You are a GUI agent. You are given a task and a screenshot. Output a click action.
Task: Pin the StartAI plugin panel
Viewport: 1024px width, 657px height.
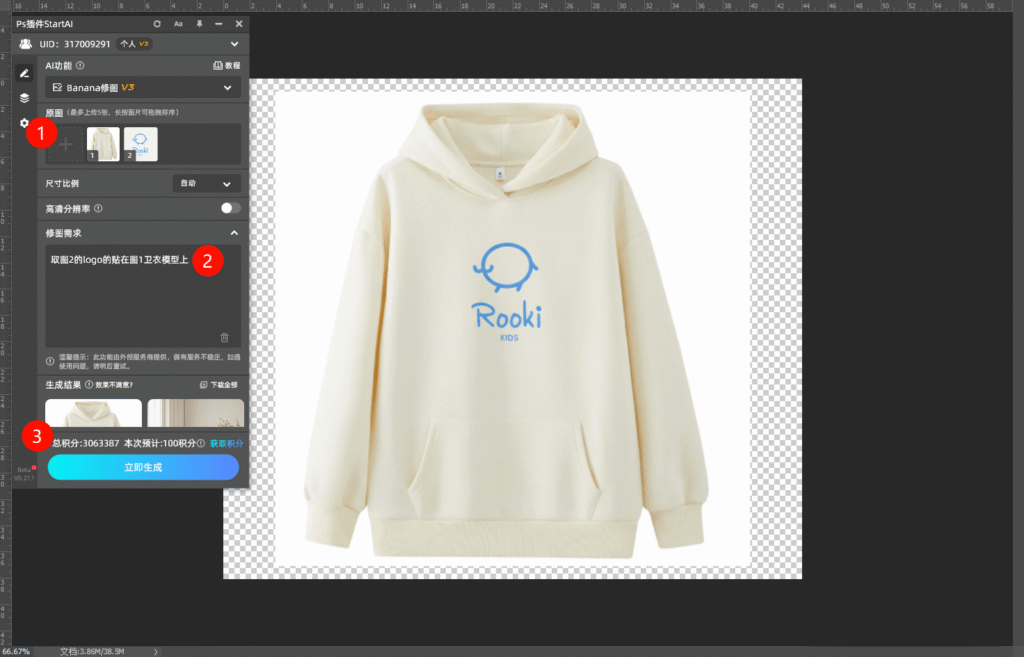point(199,23)
